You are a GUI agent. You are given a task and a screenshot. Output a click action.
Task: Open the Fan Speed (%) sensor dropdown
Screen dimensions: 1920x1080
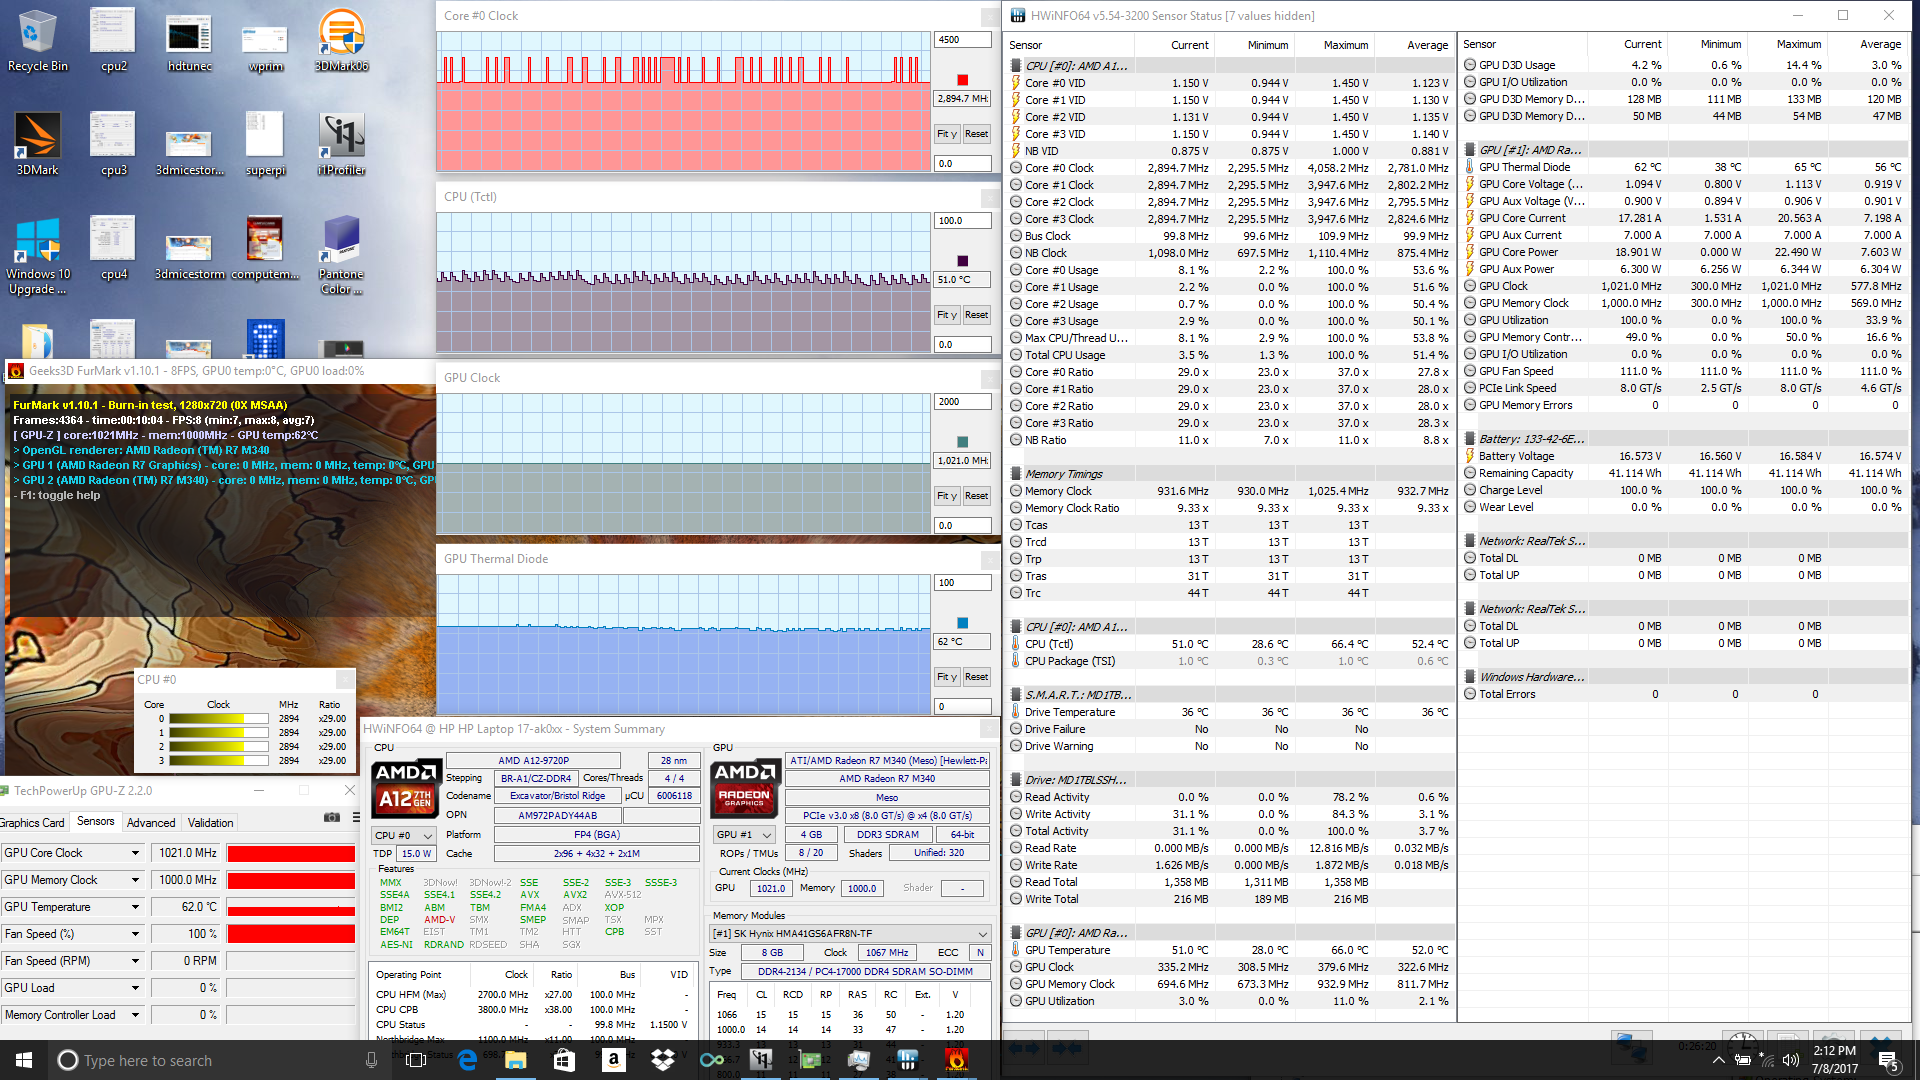135,934
